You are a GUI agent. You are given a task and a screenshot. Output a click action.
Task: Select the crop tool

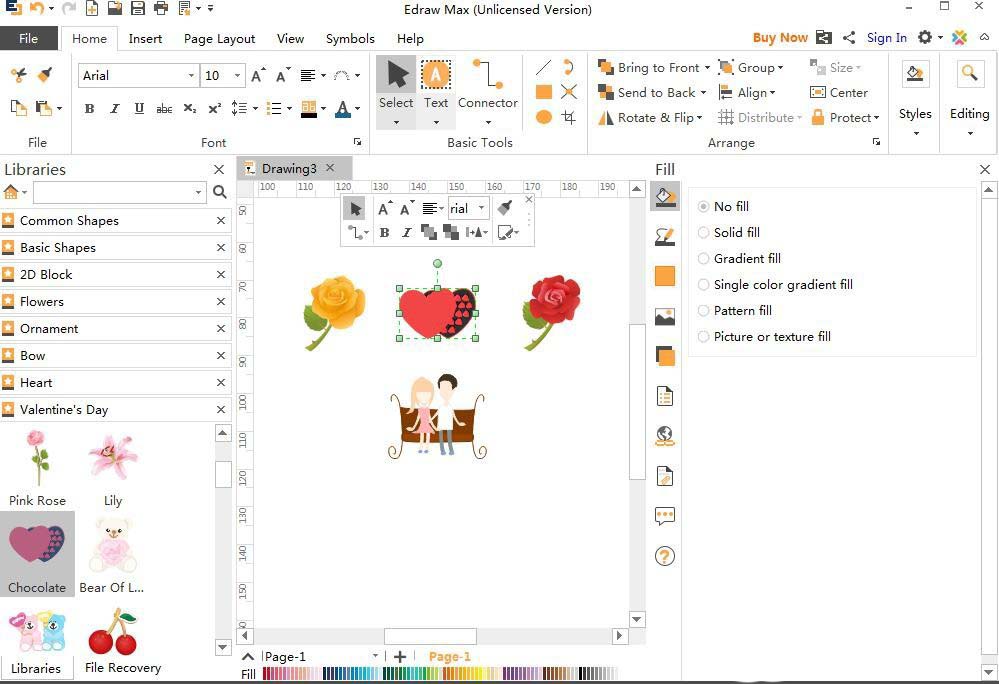[x=569, y=117]
